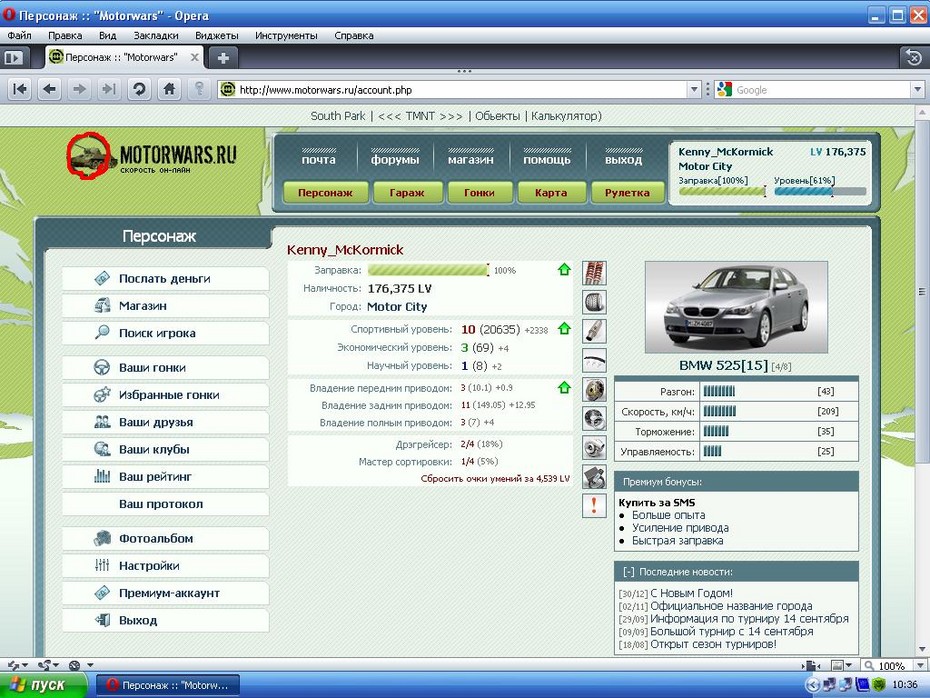Image resolution: width=930 pixels, height=698 pixels.
Task: Click the green Персонаж tab button
Action: [325, 193]
